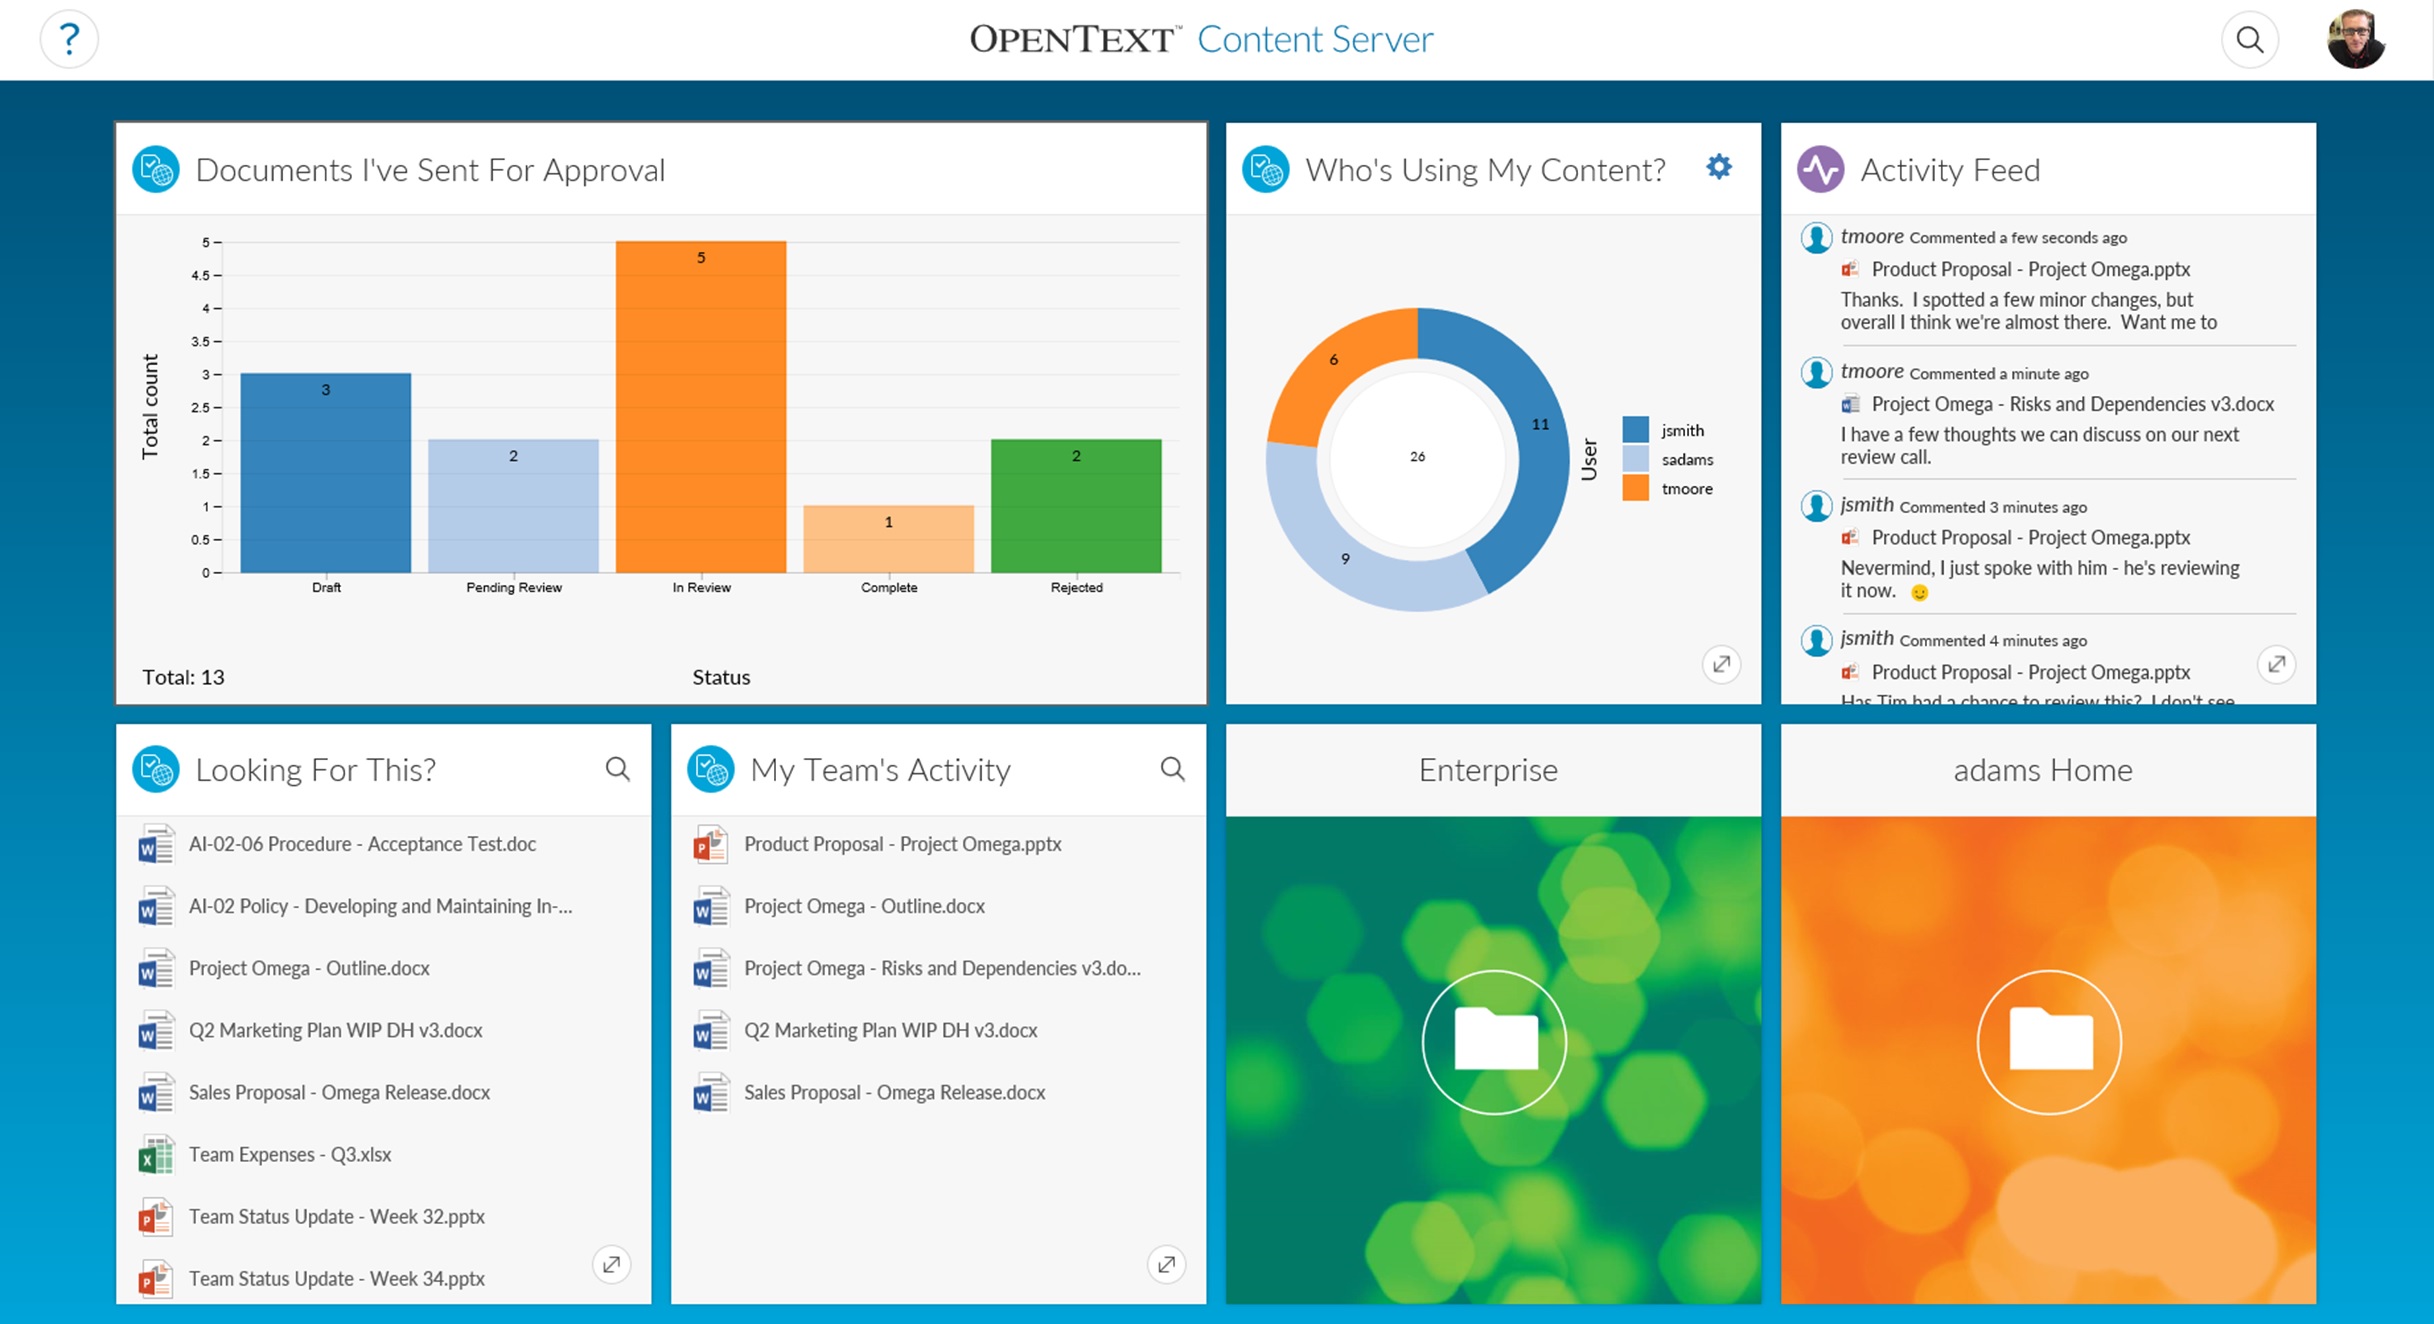The image size is (2434, 1324).
Task: Select the In Review bar in chart
Action: click(x=701, y=407)
